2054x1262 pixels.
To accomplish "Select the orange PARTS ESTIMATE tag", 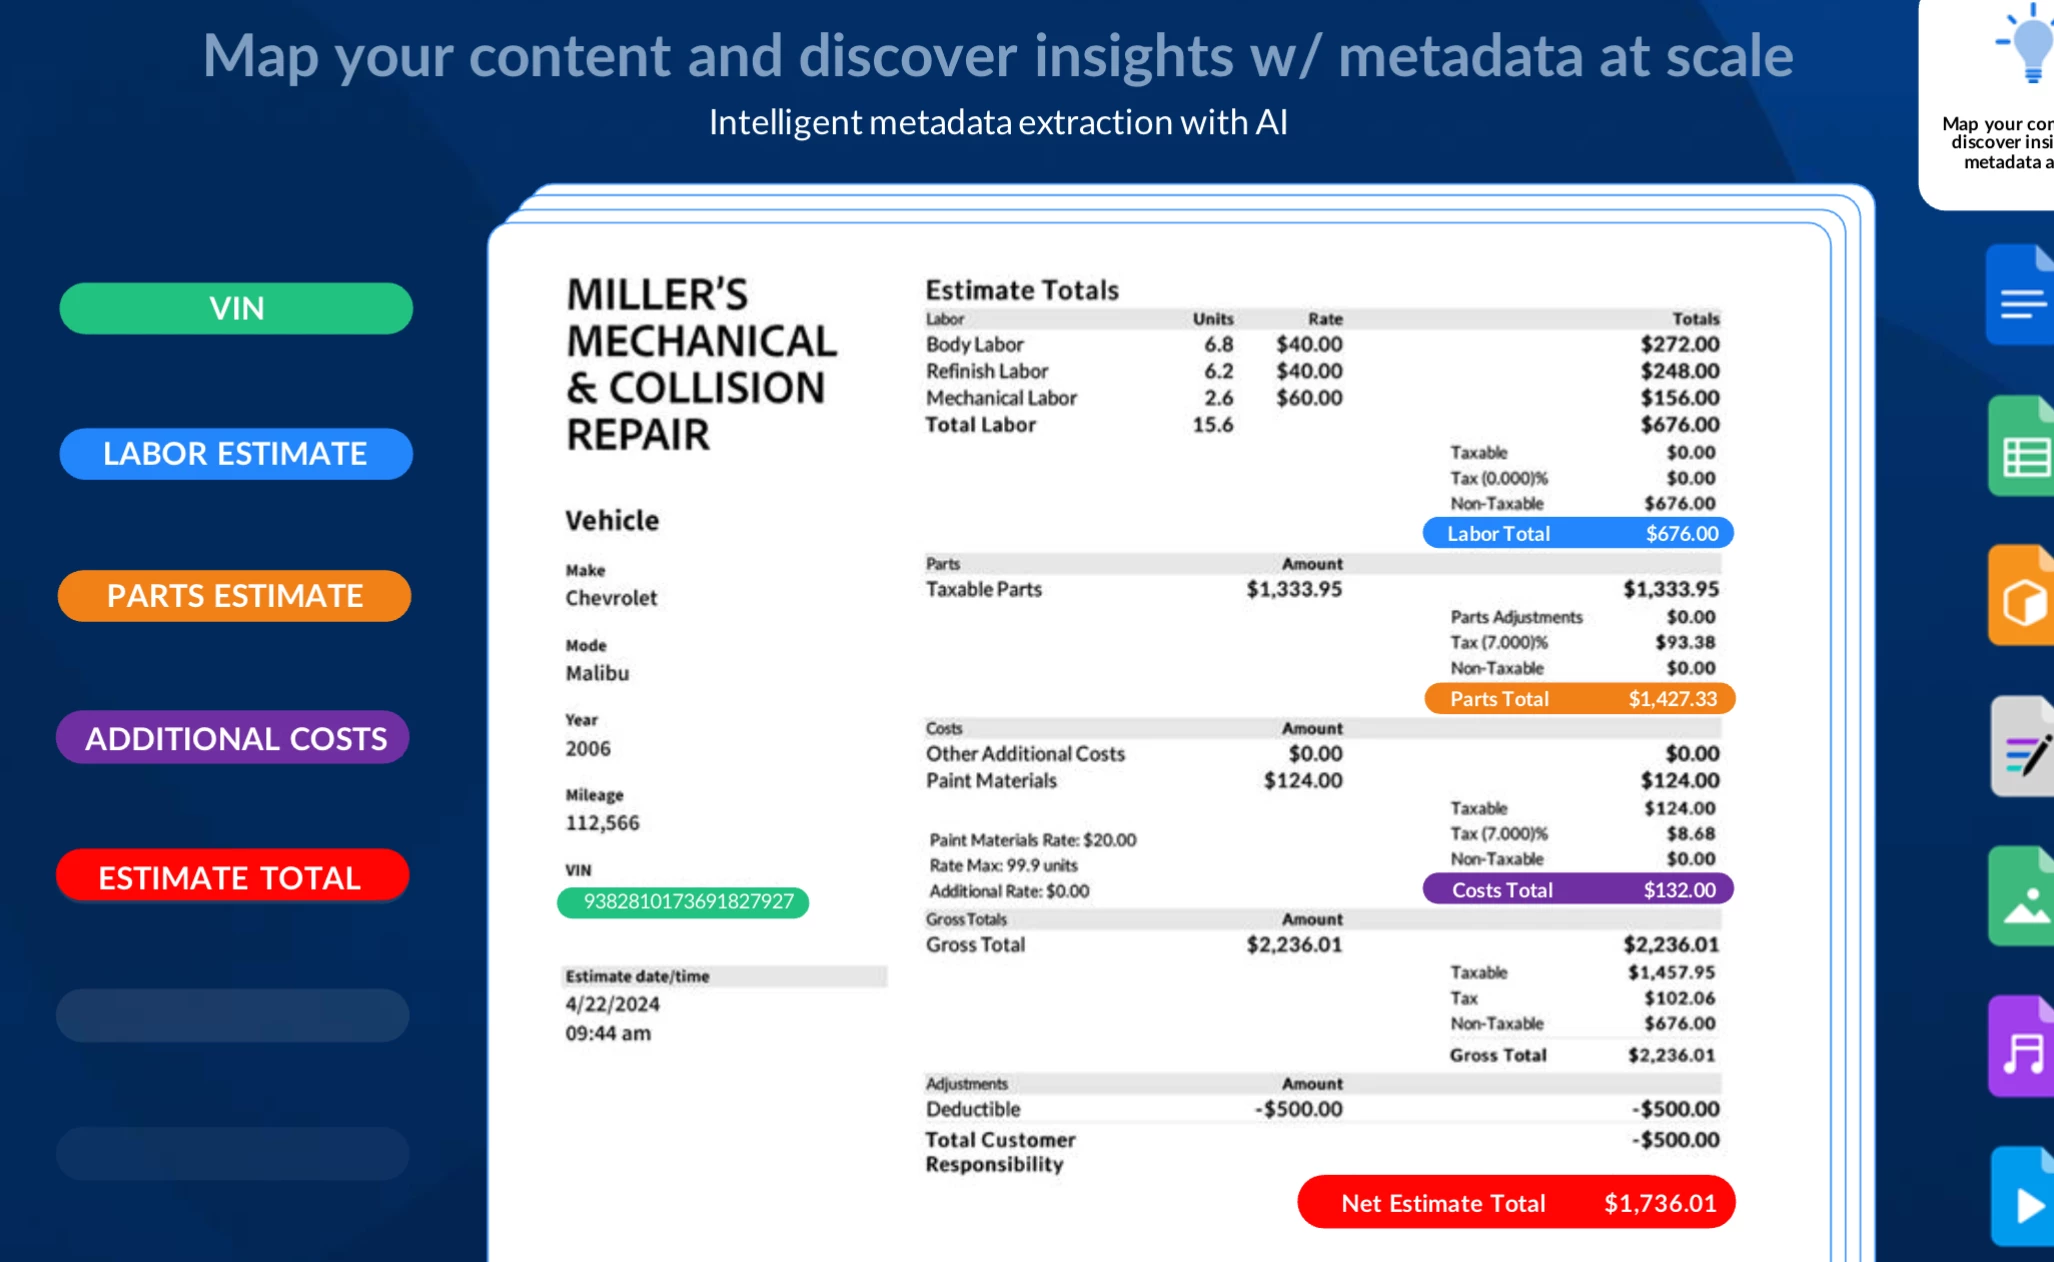I will [235, 596].
